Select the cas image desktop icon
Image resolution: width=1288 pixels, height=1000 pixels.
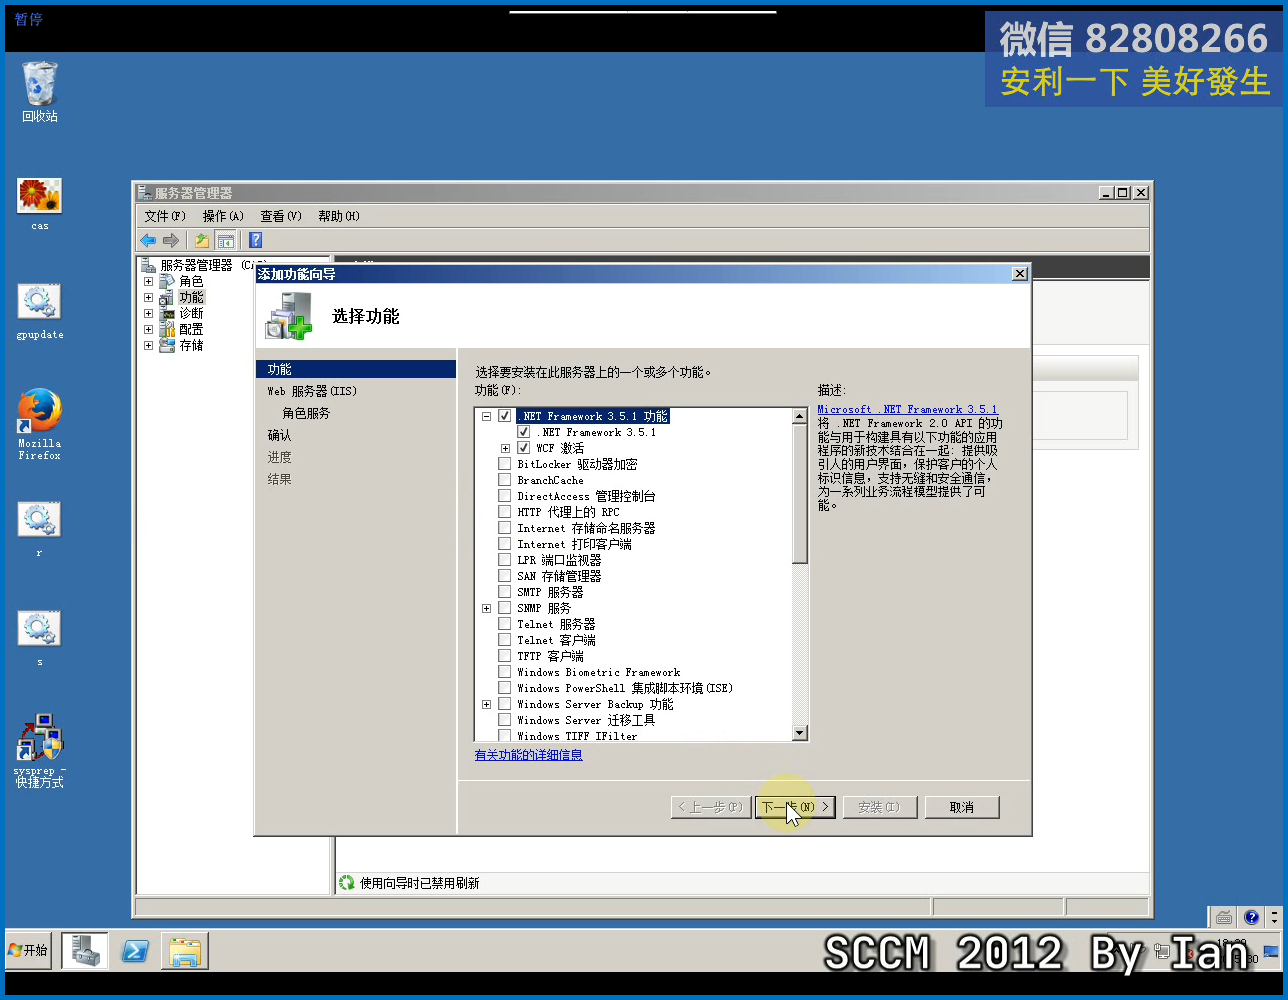point(40,204)
